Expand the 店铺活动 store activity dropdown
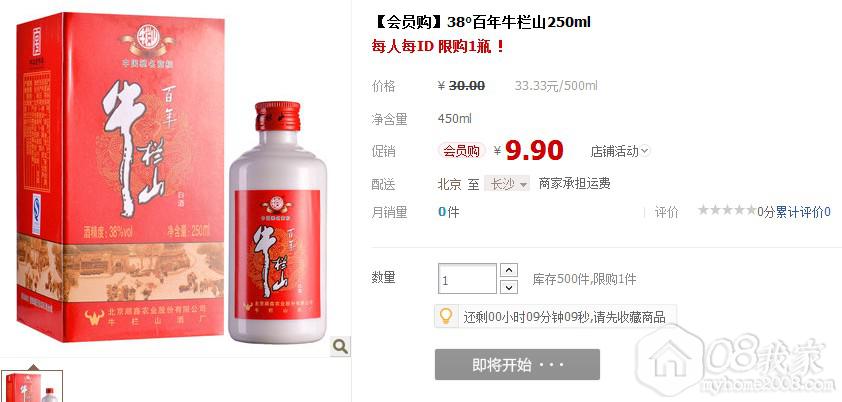Image resolution: width=842 pixels, height=402 pixels. click(x=620, y=151)
